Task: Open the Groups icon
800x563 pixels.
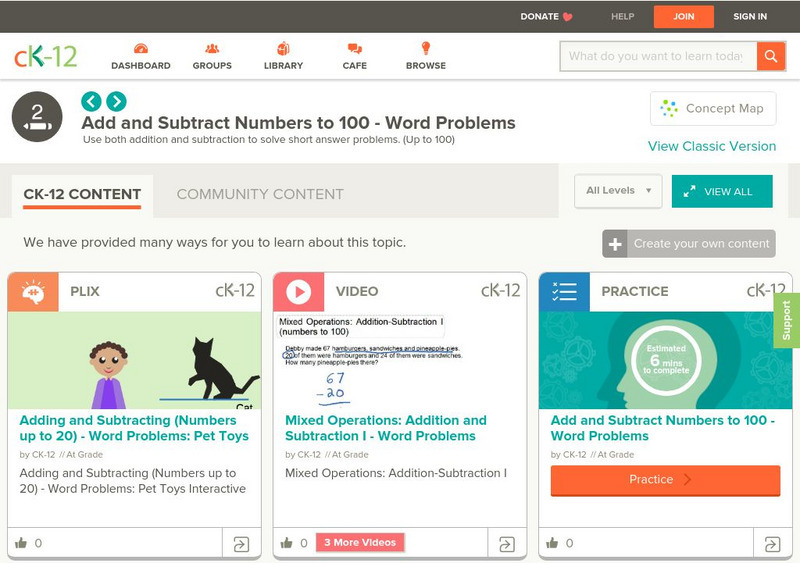Action: coord(212,49)
